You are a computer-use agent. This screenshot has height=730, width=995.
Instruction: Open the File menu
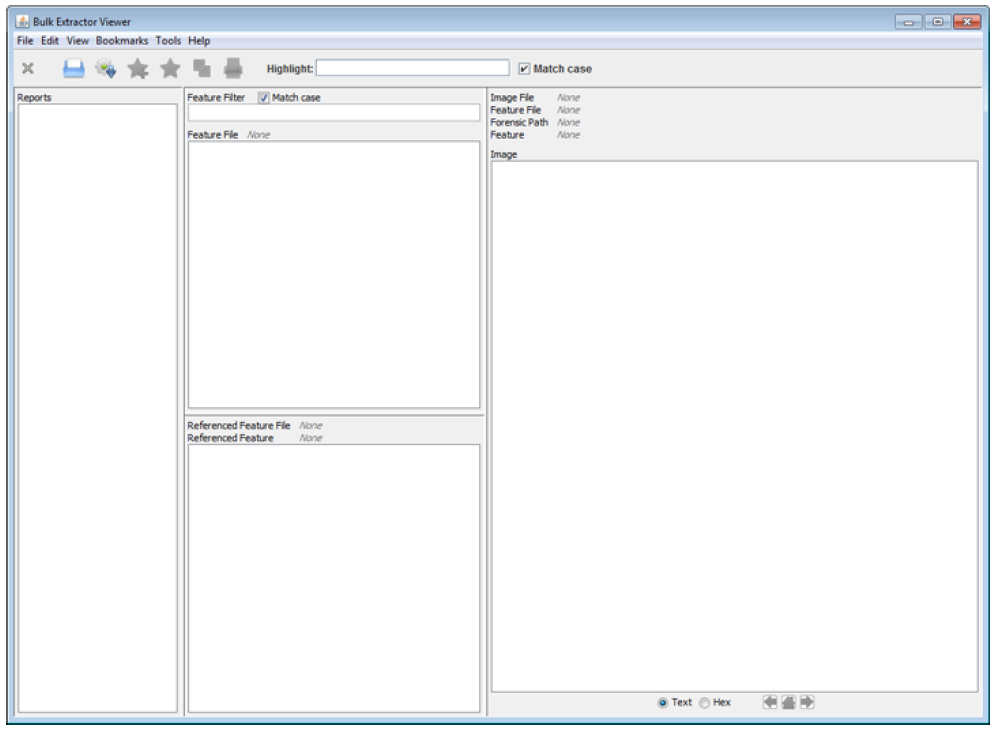pyautogui.click(x=25, y=41)
